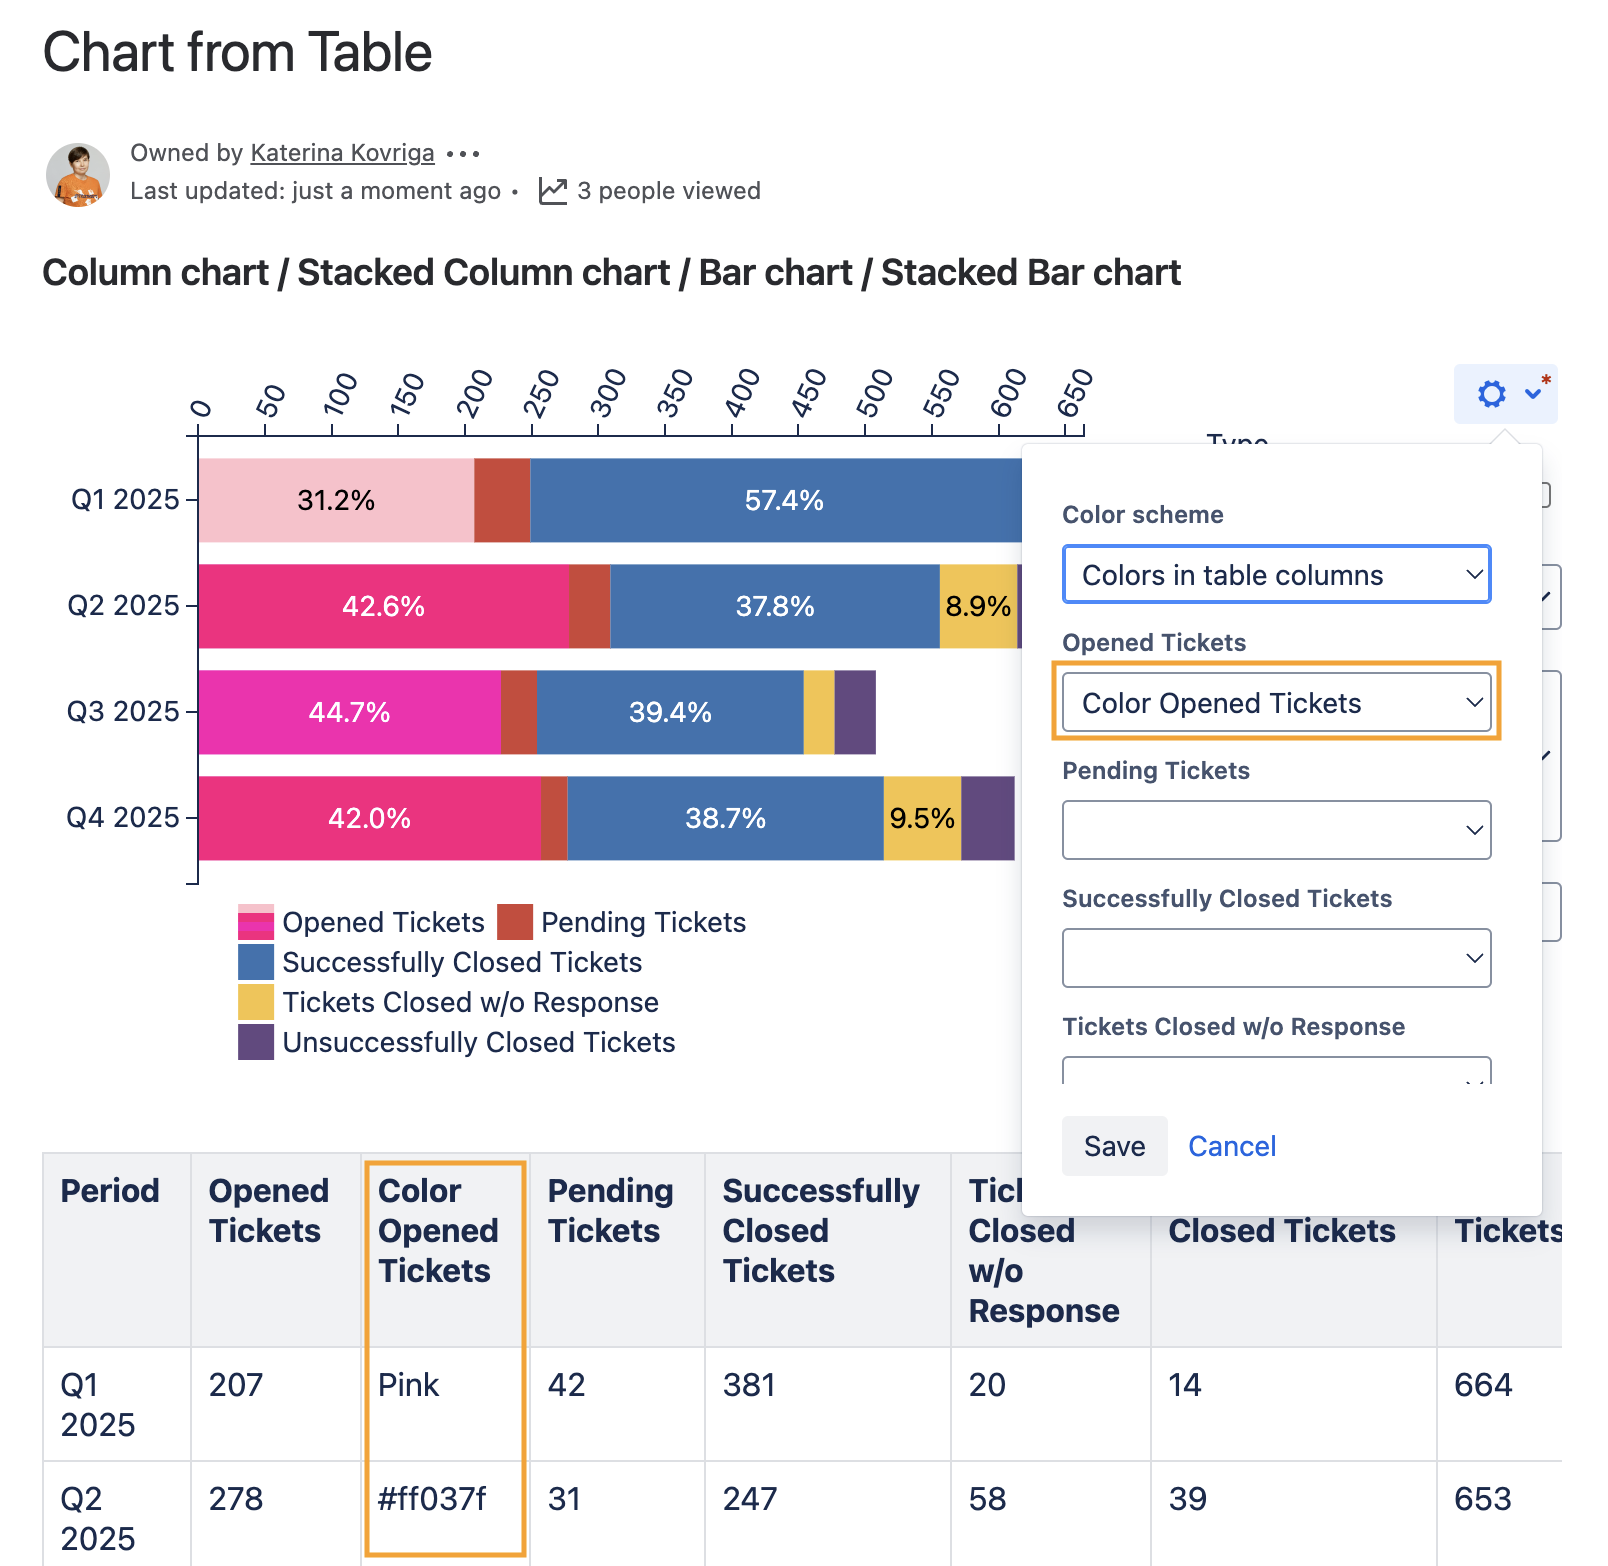This screenshot has height=1566, width=1608.
Task: Click the Color Opened Tickets column header
Action: (438, 1230)
